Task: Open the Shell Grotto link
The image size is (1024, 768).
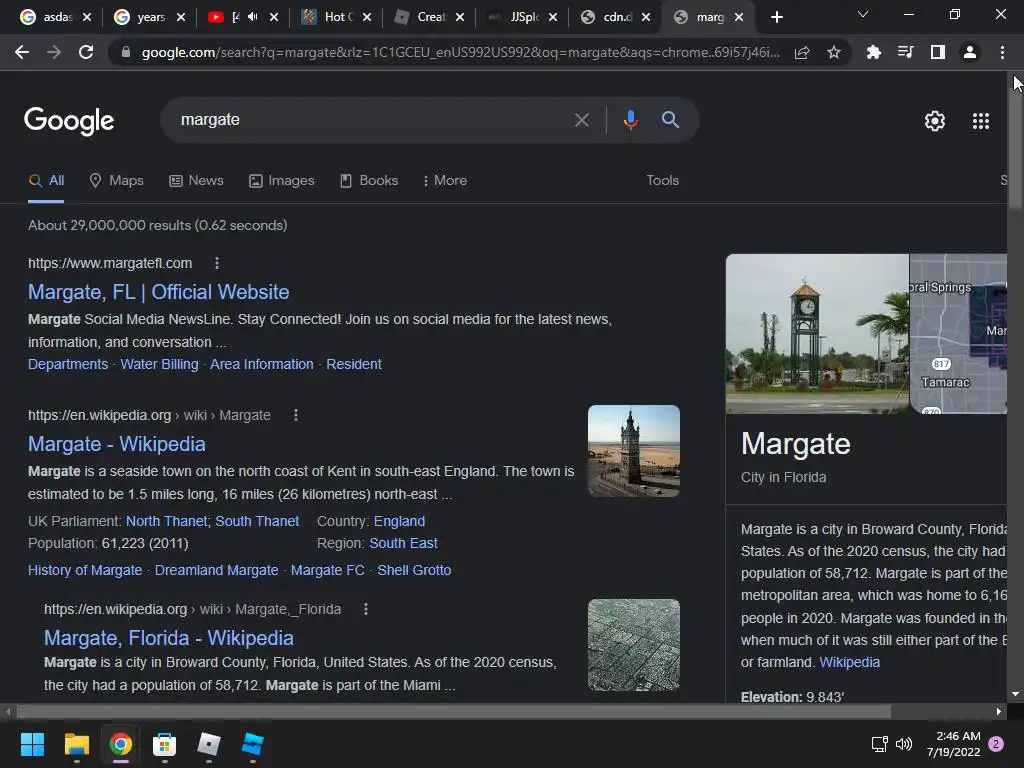Action: tap(414, 570)
